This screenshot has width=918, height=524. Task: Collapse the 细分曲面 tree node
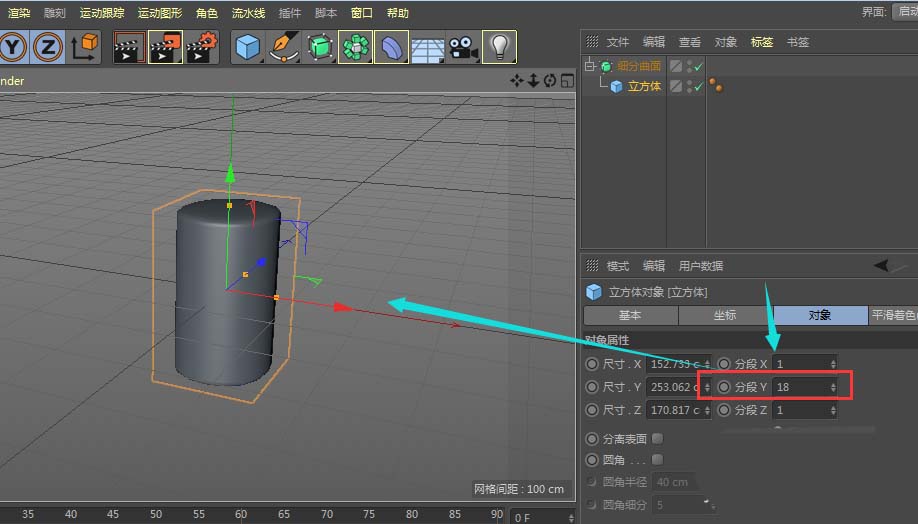(591, 67)
